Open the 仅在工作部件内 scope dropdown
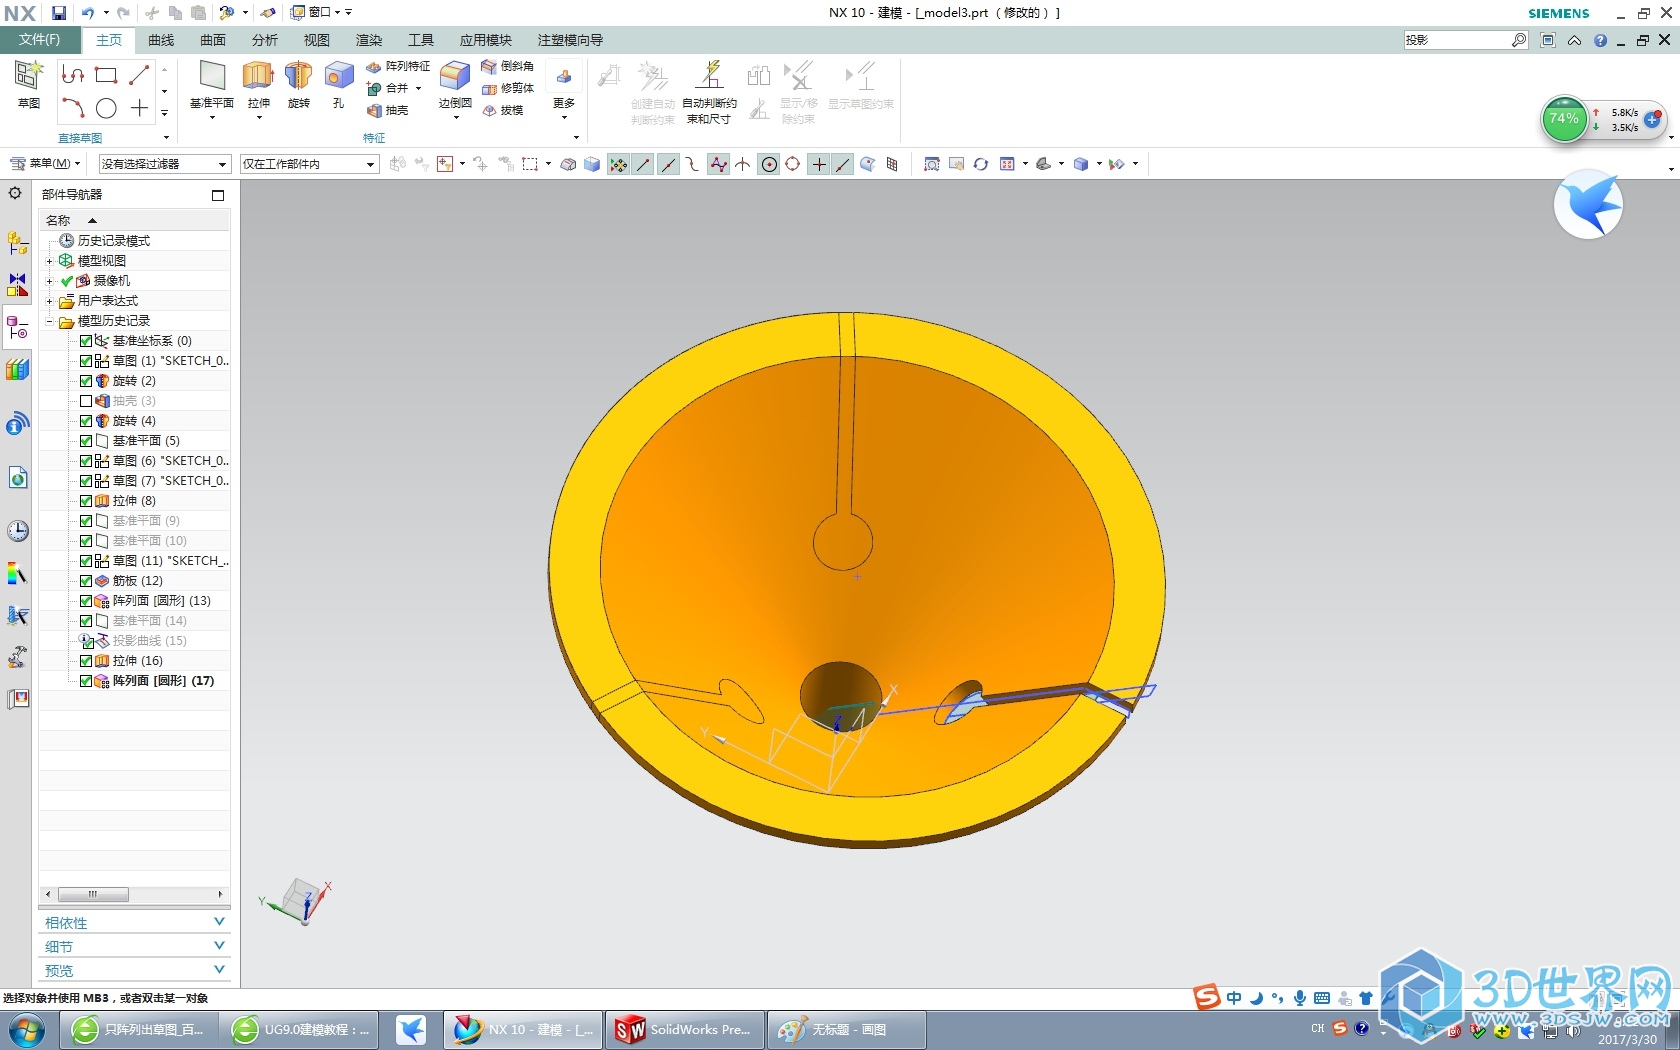Image resolution: width=1680 pixels, height=1050 pixels. 309,164
